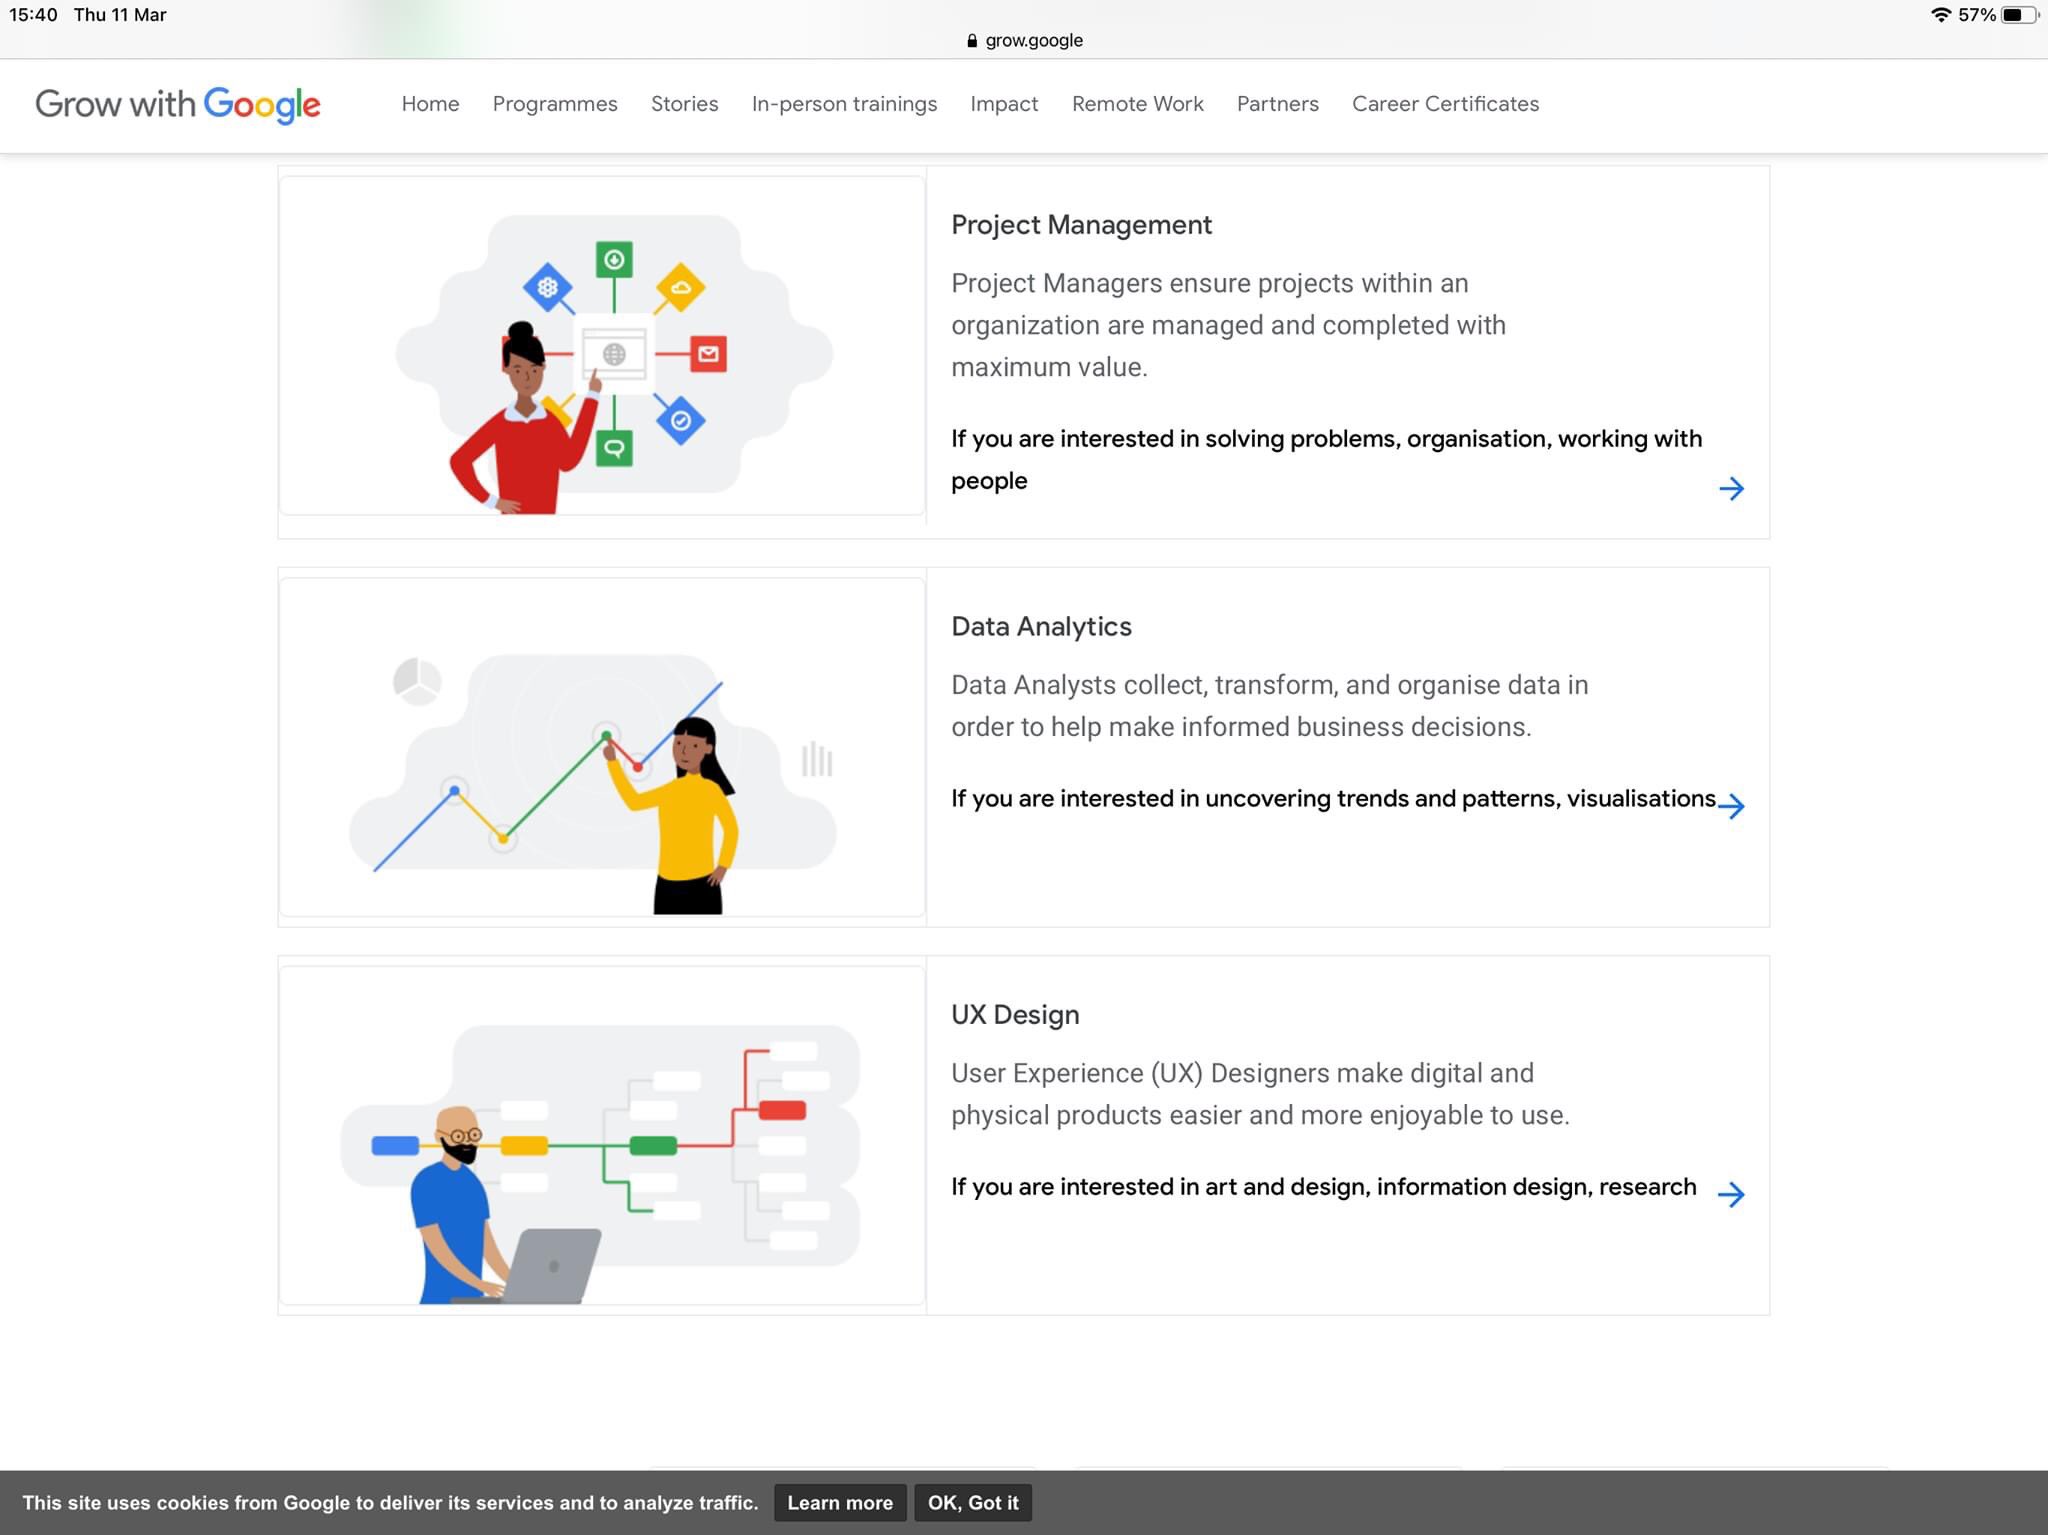Click the Data Analytics blue arrow icon

pyautogui.click(x=1731, y=806)
